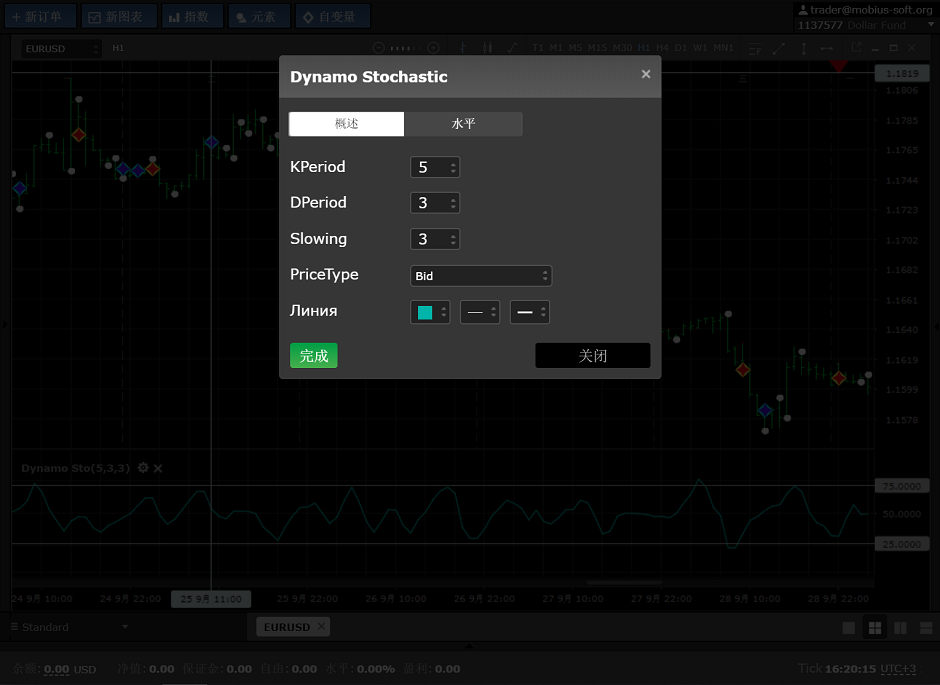Viewport: 940px width, 685px height.
Task: Click the green 完成 button
Action: pos(314,355)
